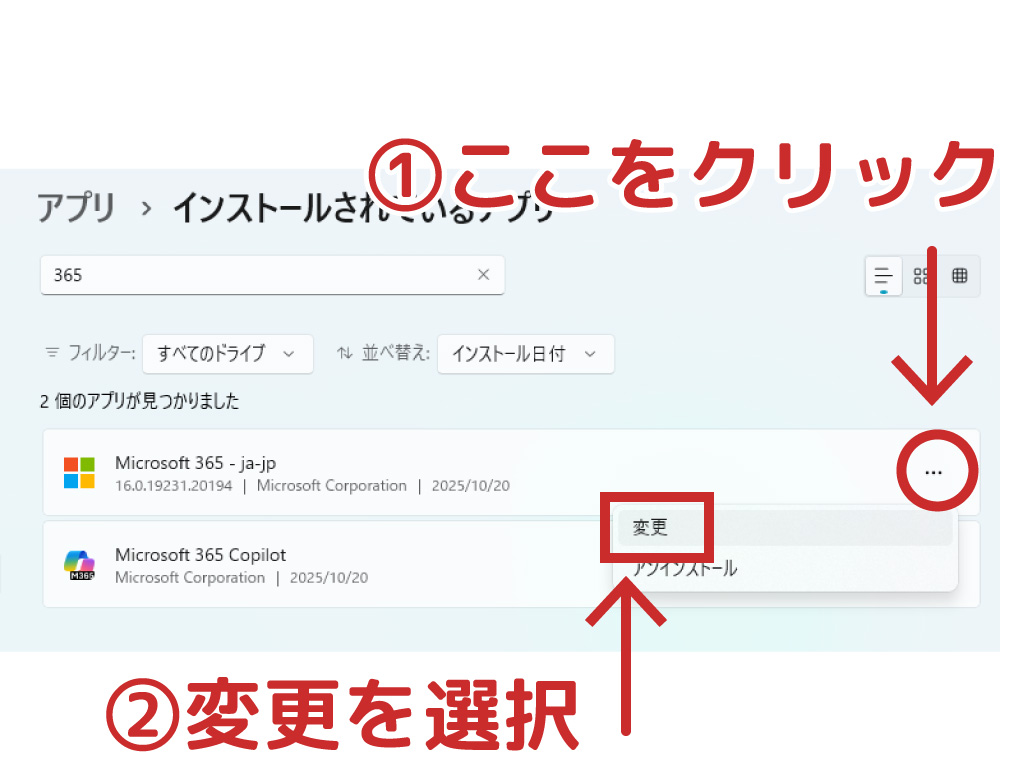Go back to アプリ via breadcrumb
The width and height of the screenshot is (1011, 777).
click(x=76, y=208)
